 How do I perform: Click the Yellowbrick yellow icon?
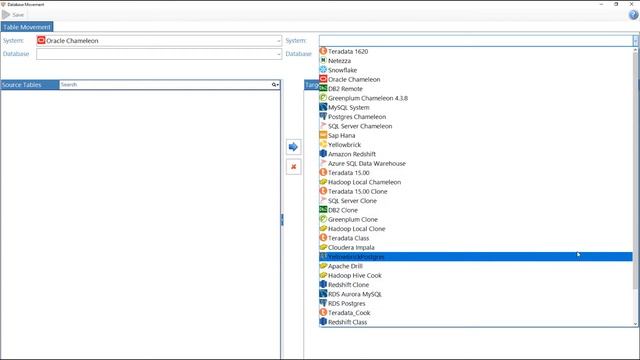(x=323, y=144)
